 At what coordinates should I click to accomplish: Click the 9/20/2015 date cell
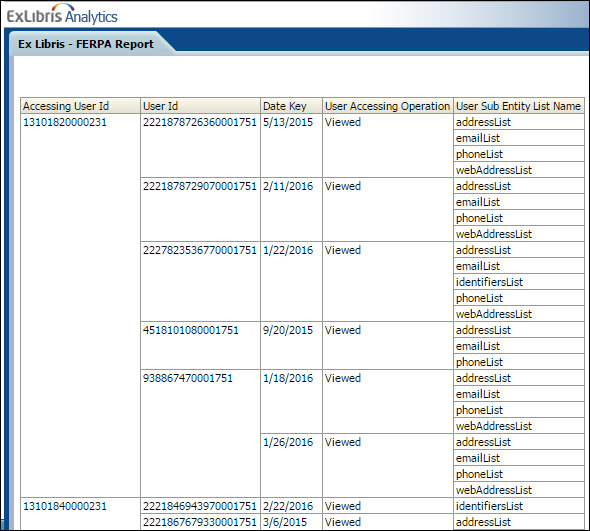[x=292, y=345]
